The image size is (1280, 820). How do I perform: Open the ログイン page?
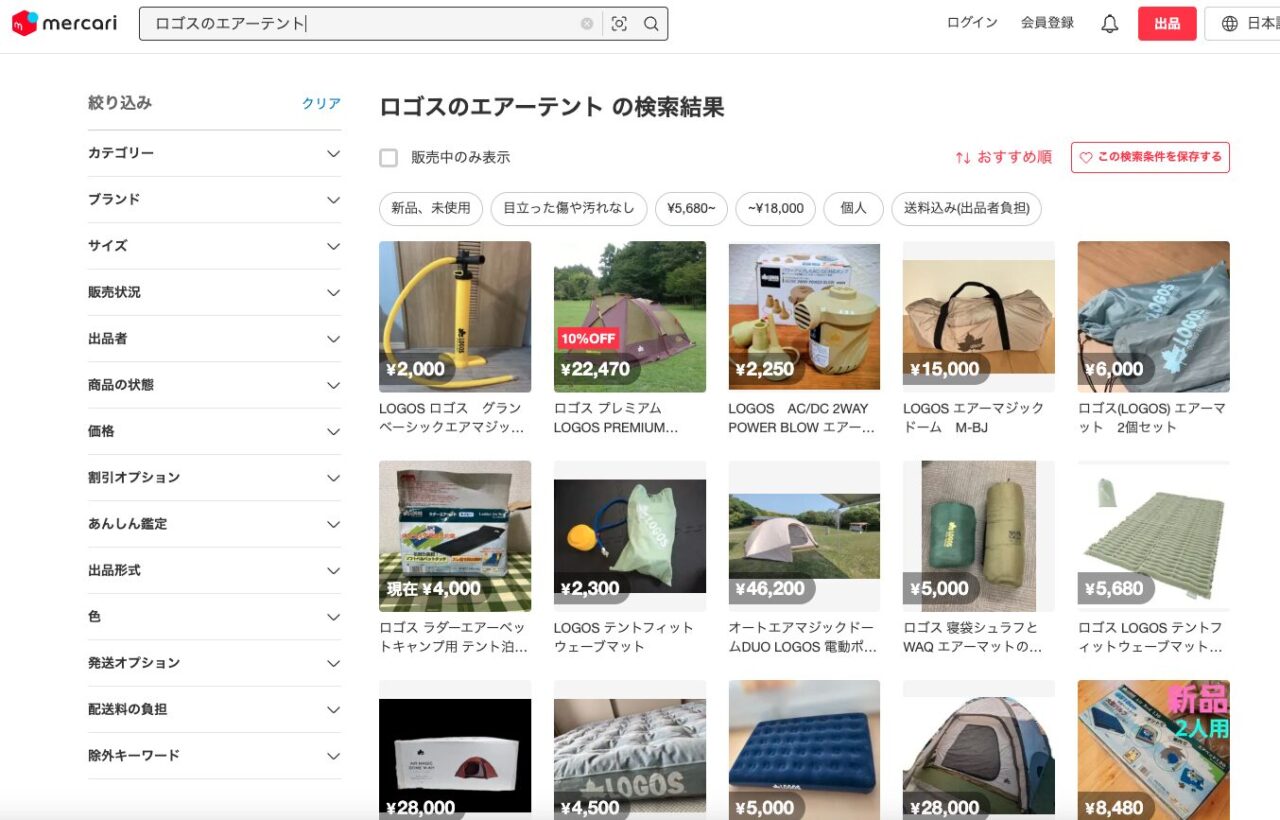(971, 23)
